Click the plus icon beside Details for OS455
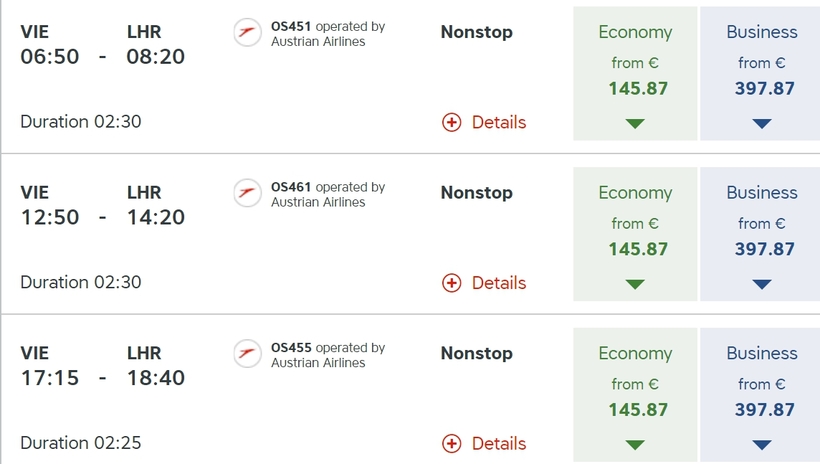The height and width of the screenshot is (464, 820). click(x=452, y=444)
